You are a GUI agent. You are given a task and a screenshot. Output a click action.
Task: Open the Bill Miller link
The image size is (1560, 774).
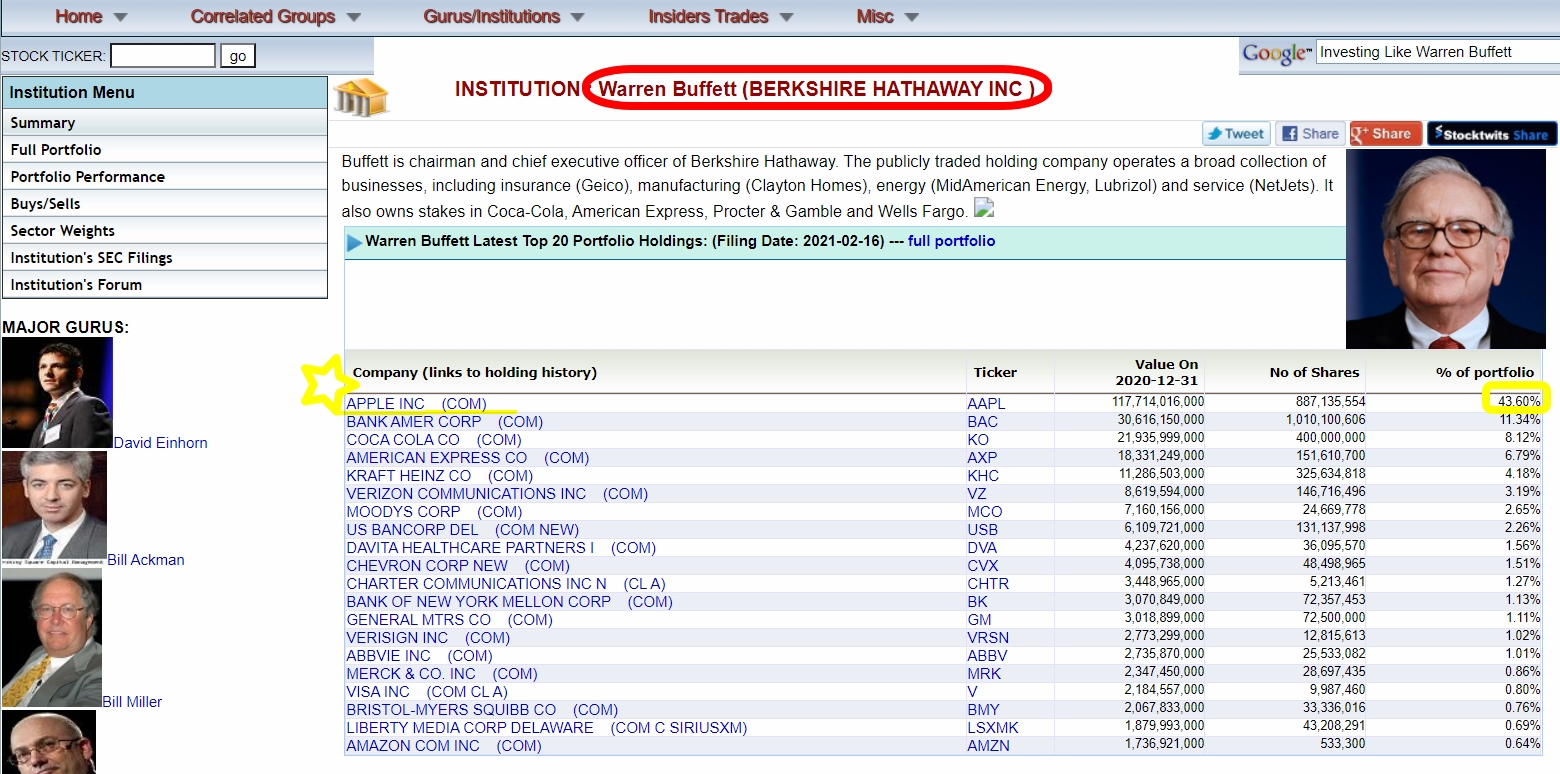pyautogui.click(x=132, y=701)
